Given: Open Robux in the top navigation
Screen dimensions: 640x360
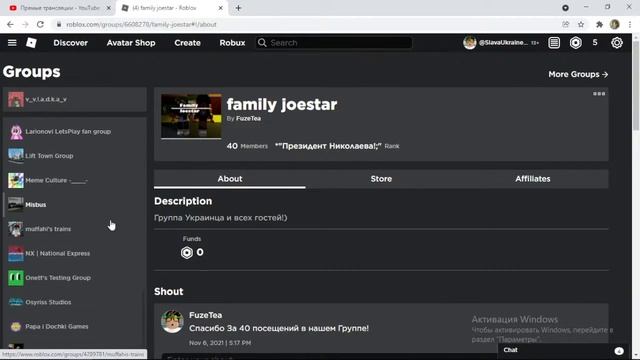Looking at the screenshot, I should click(x=232, y=43).
